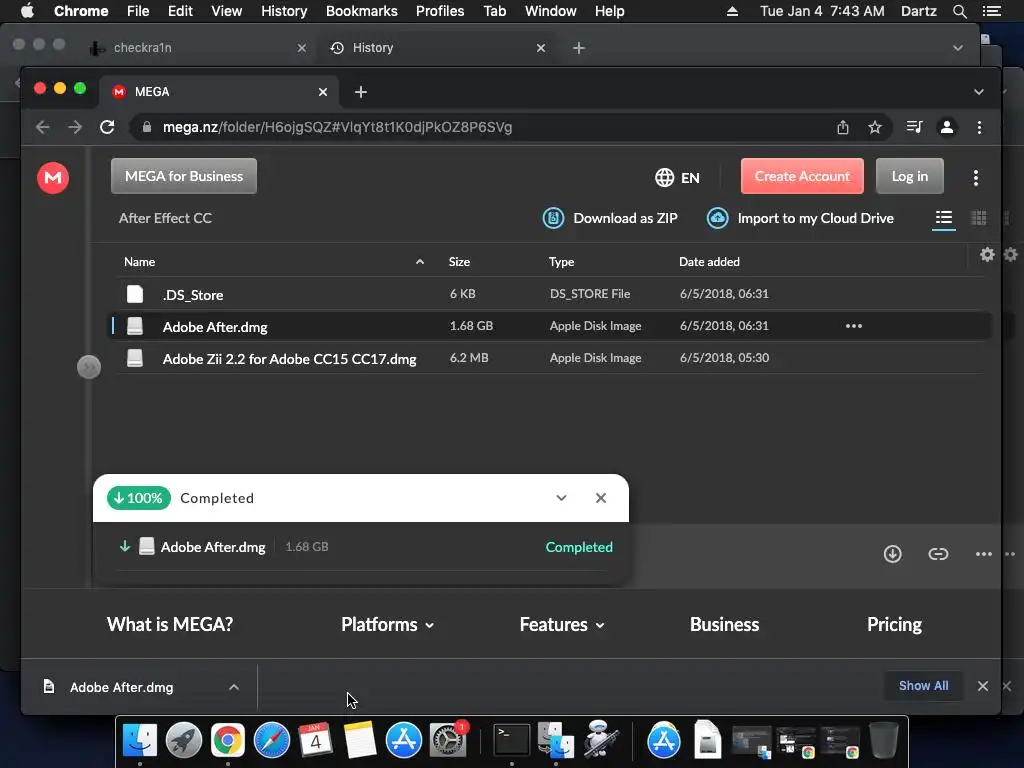The width and height of the screenshot is (1024, 768).
Task: Click the get link chain icon
Action: [x=938, y=554]
